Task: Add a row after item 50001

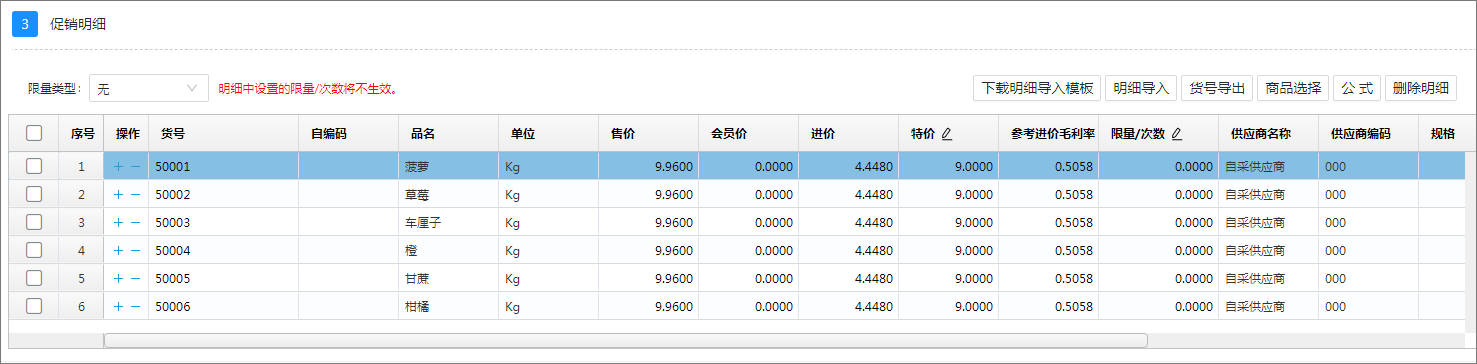Action: pyautogui.click(x=118, y=167)
